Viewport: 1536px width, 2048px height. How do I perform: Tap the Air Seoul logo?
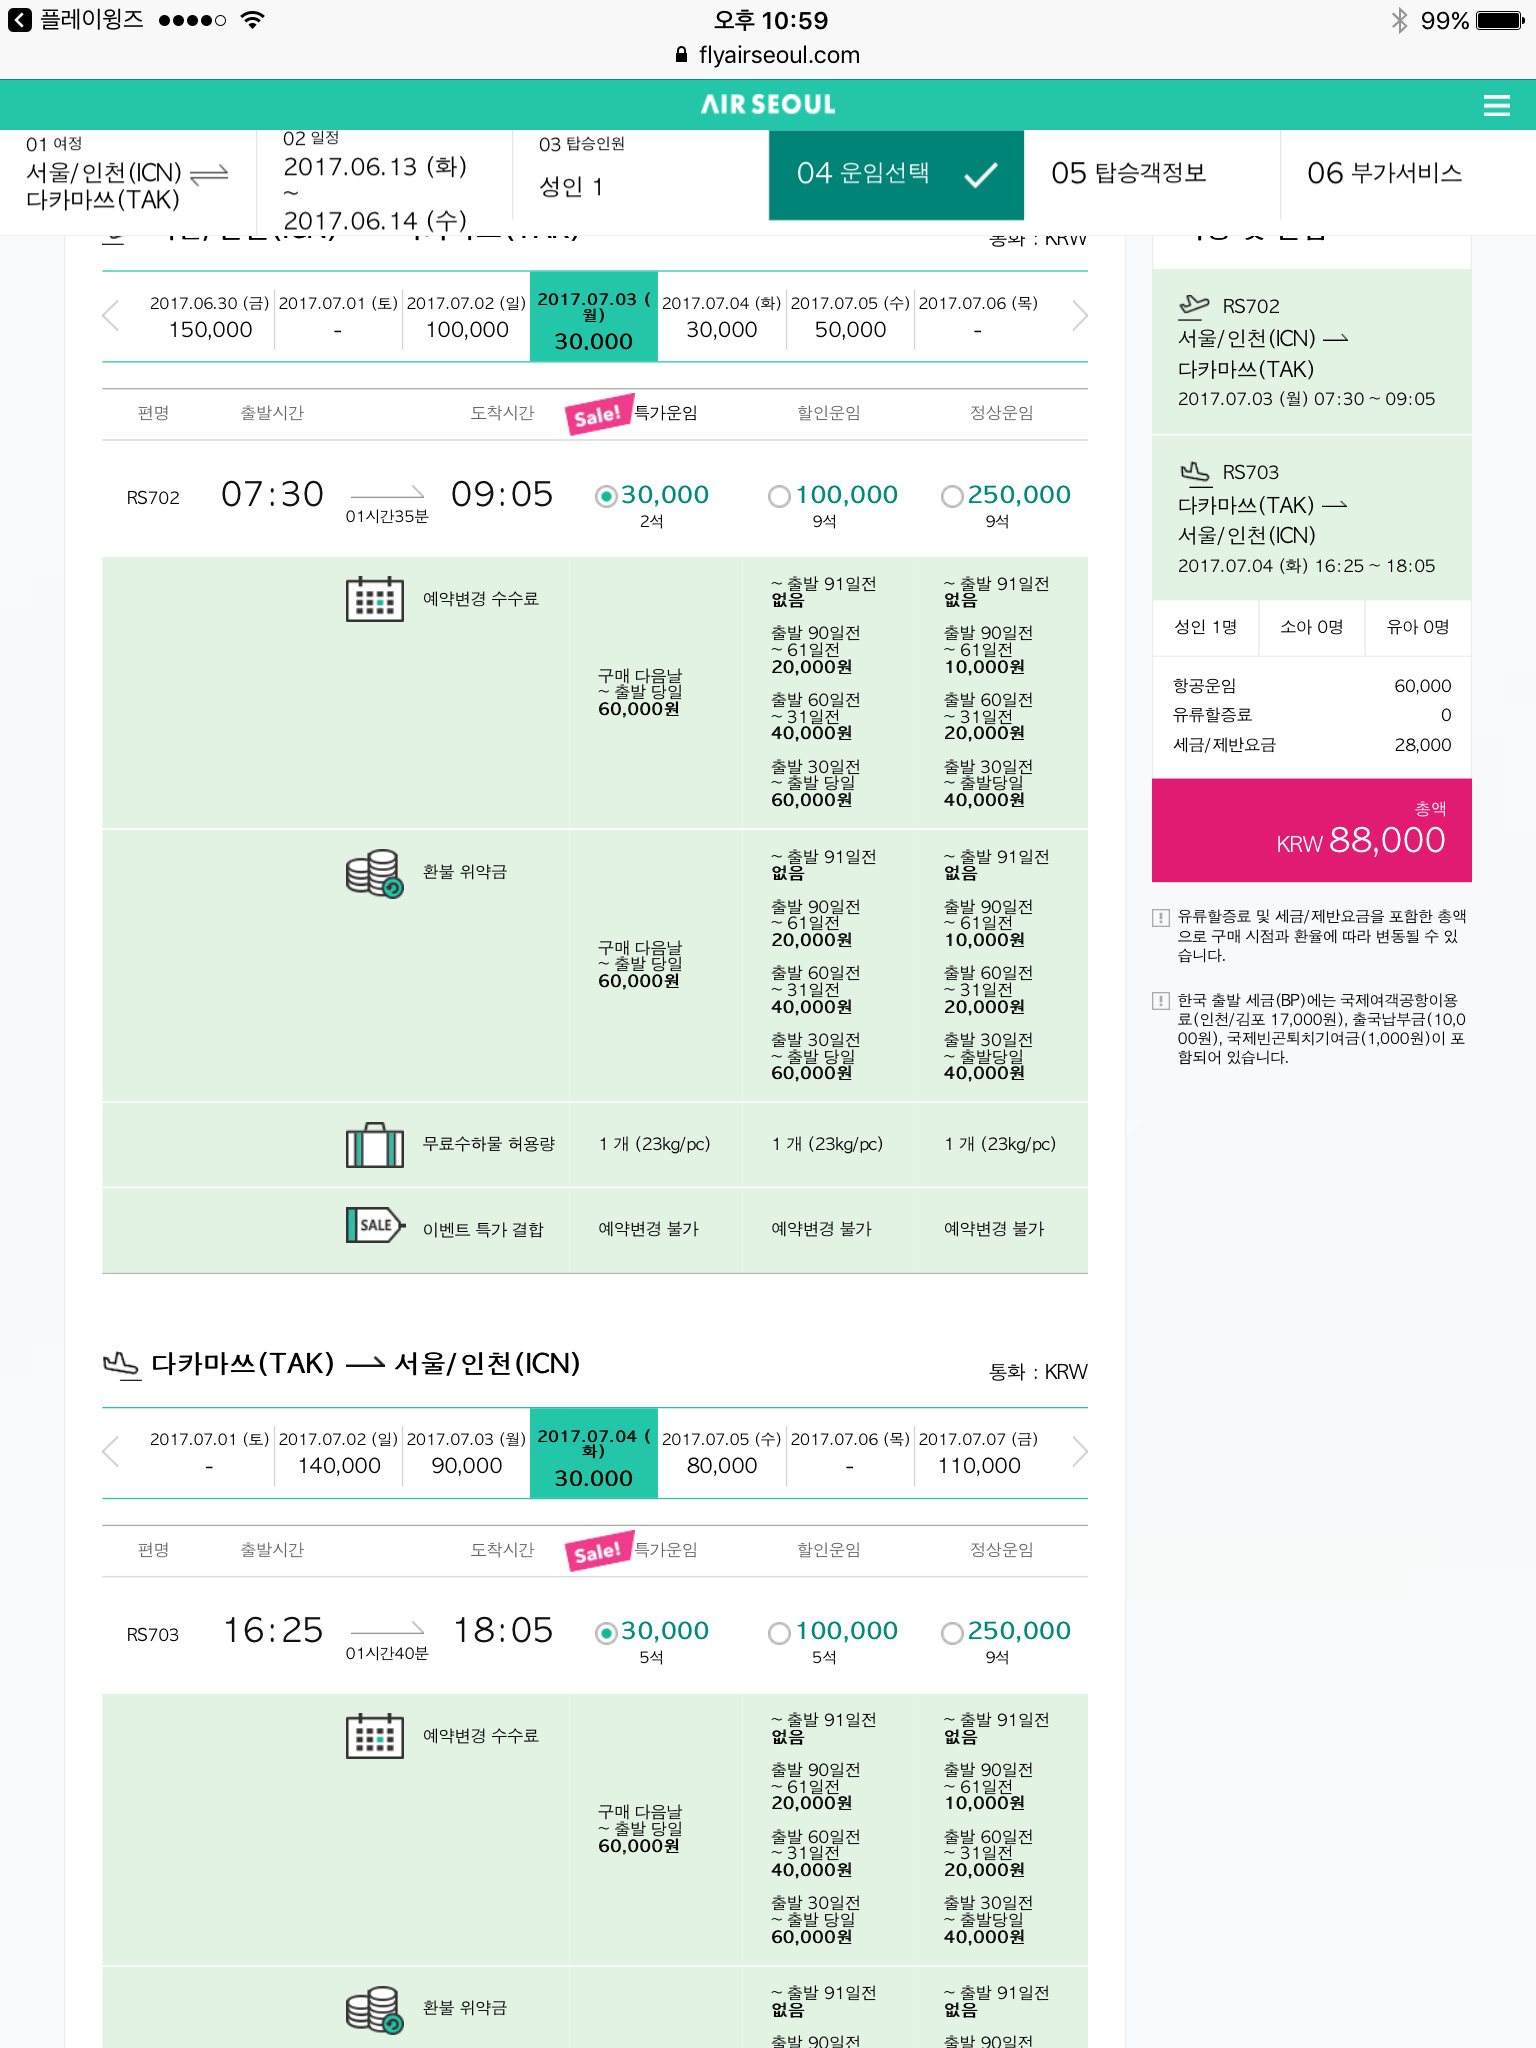coord(768,104)
